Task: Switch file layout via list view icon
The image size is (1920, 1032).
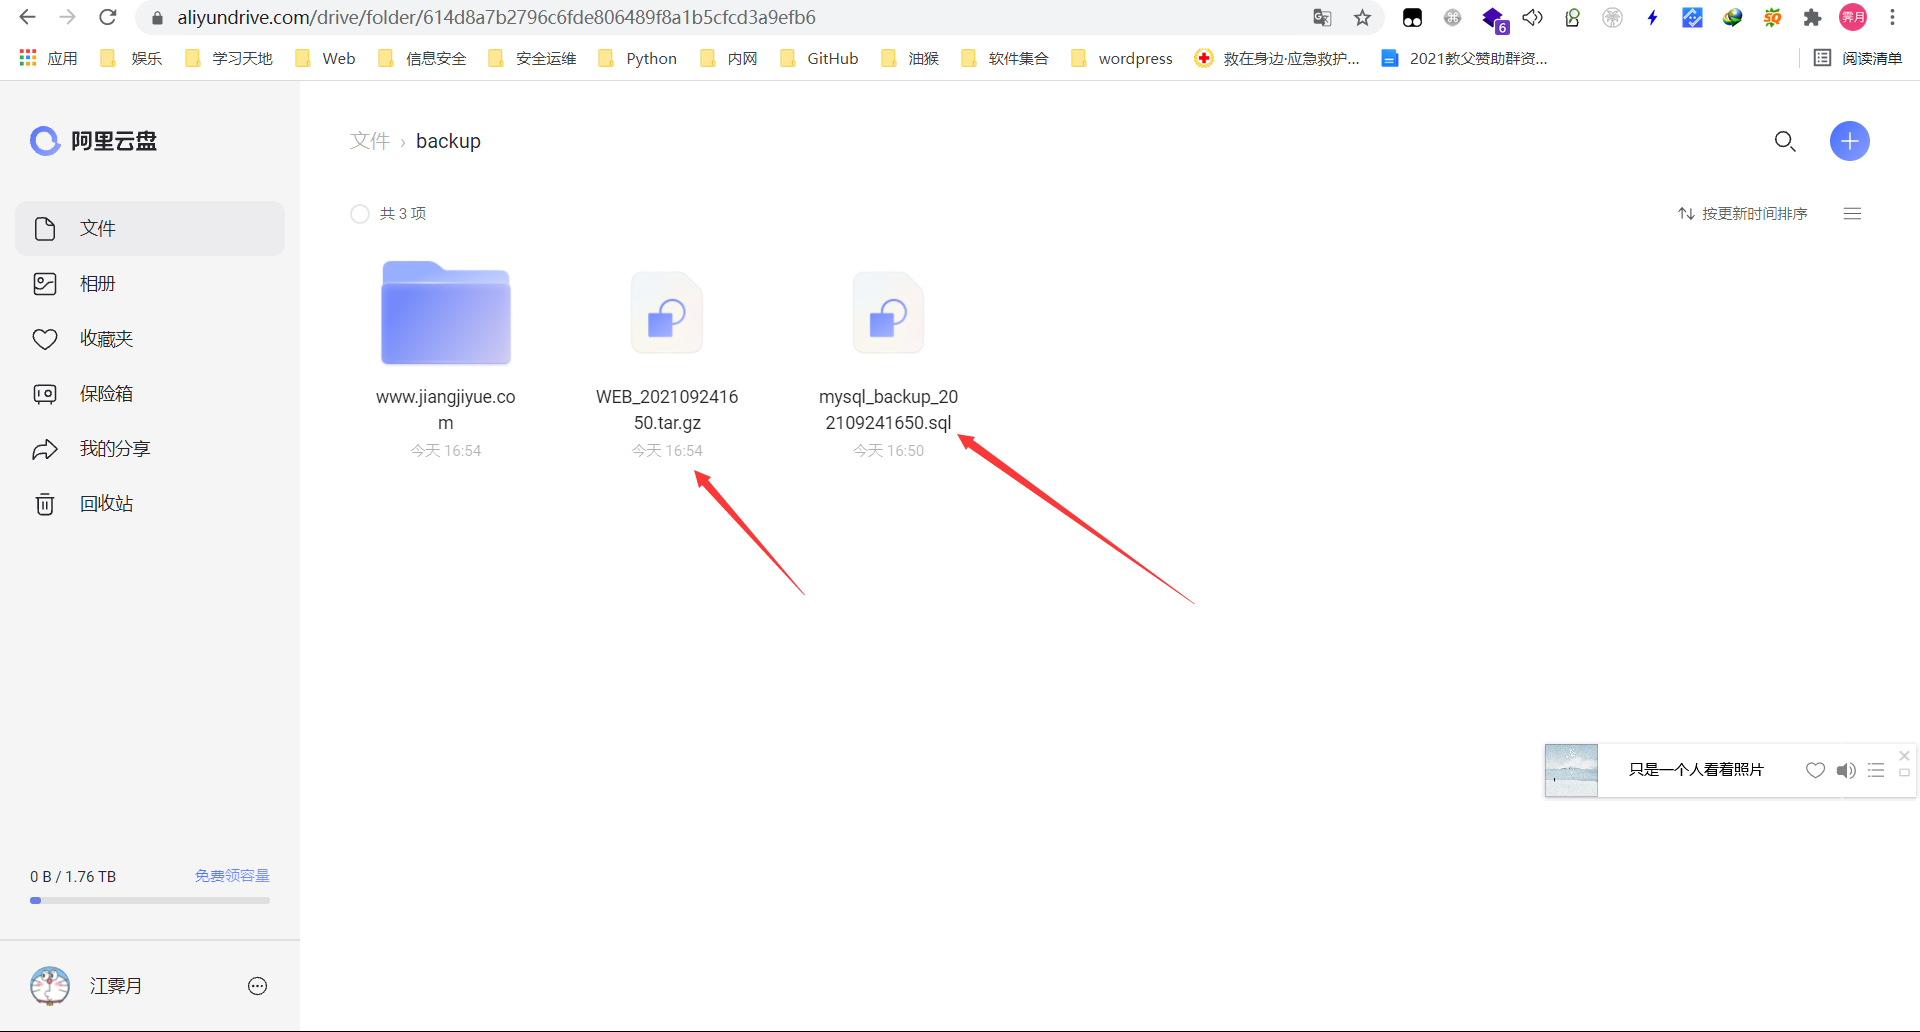Action: (1852, 214)
